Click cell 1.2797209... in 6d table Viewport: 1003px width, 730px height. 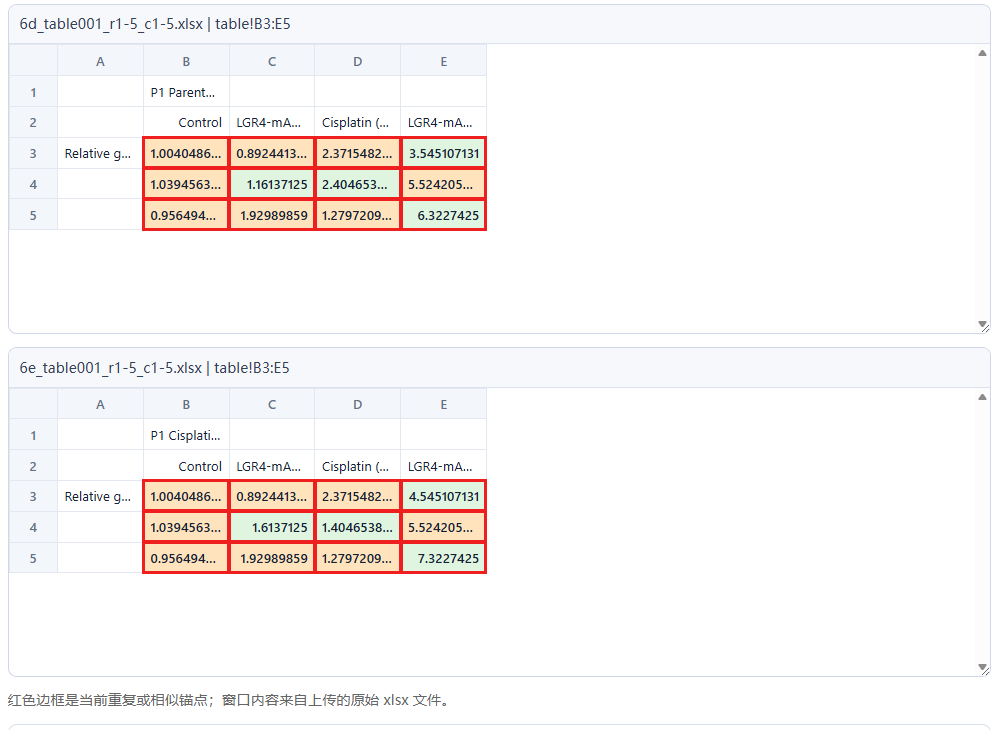(x=358, y=215)
